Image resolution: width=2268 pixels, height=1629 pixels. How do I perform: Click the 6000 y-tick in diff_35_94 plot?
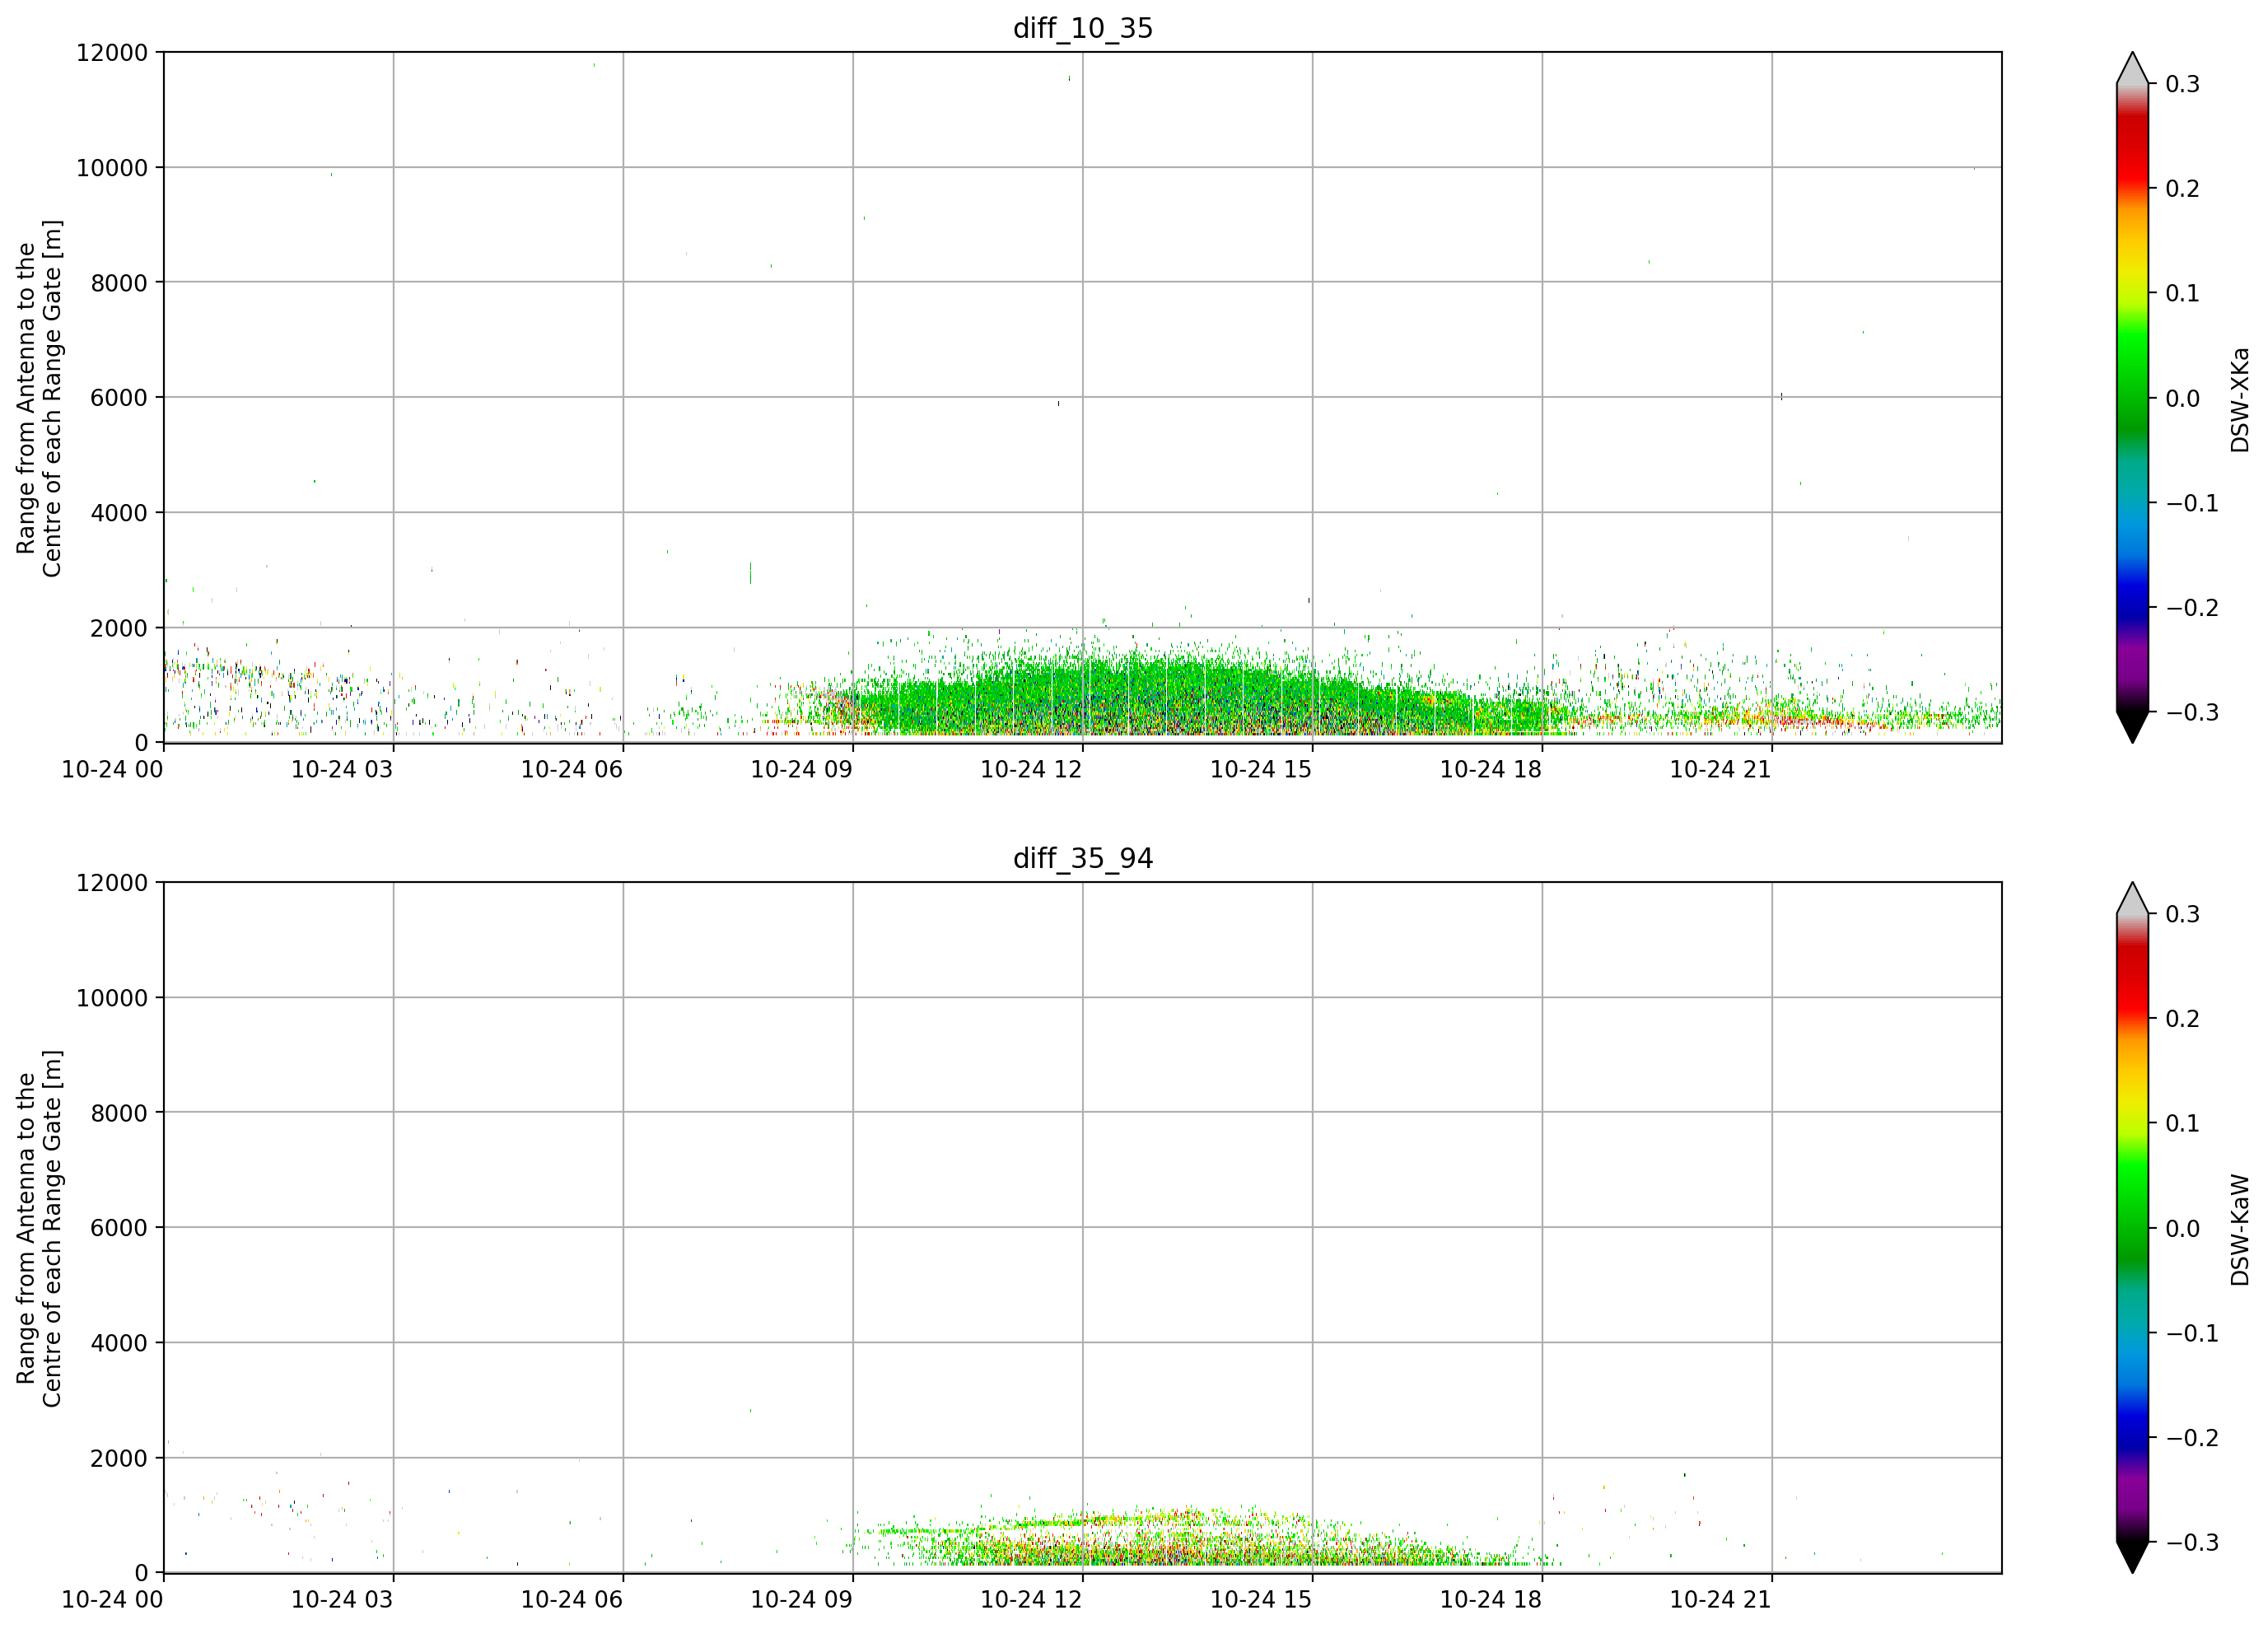[119, 1228]
